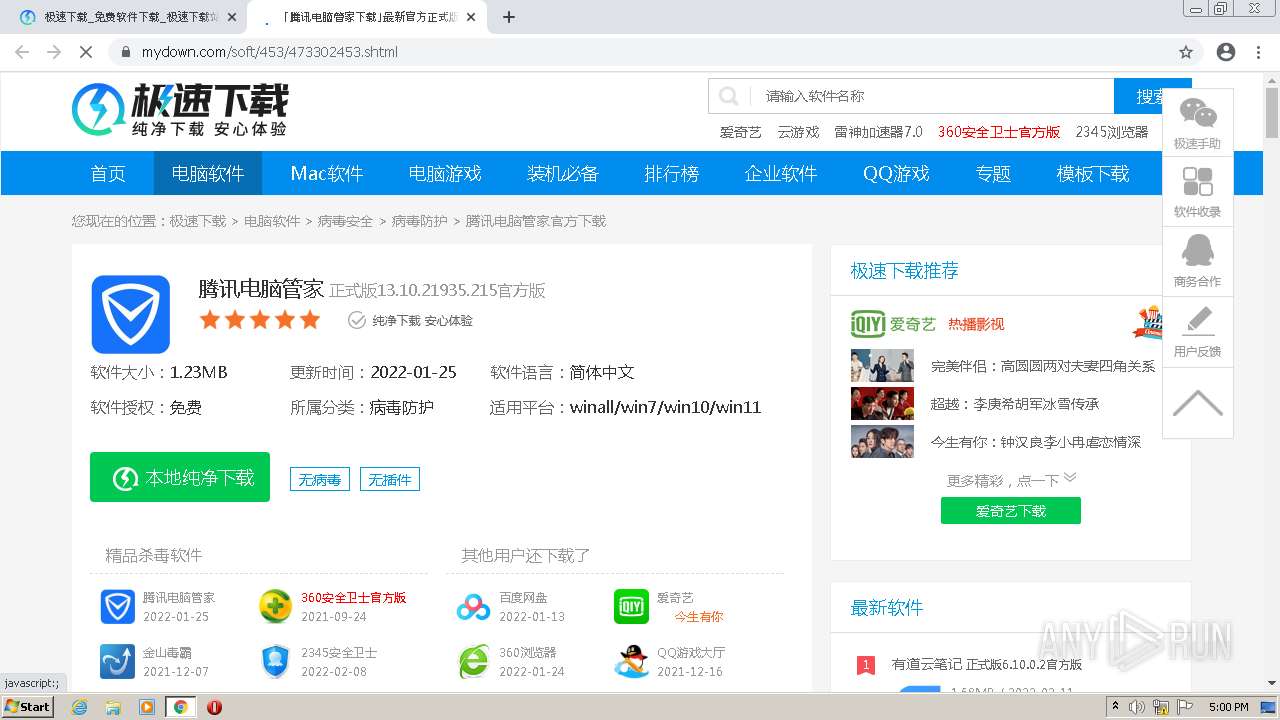Open QQ游戏 navigation item

[897, 174]
